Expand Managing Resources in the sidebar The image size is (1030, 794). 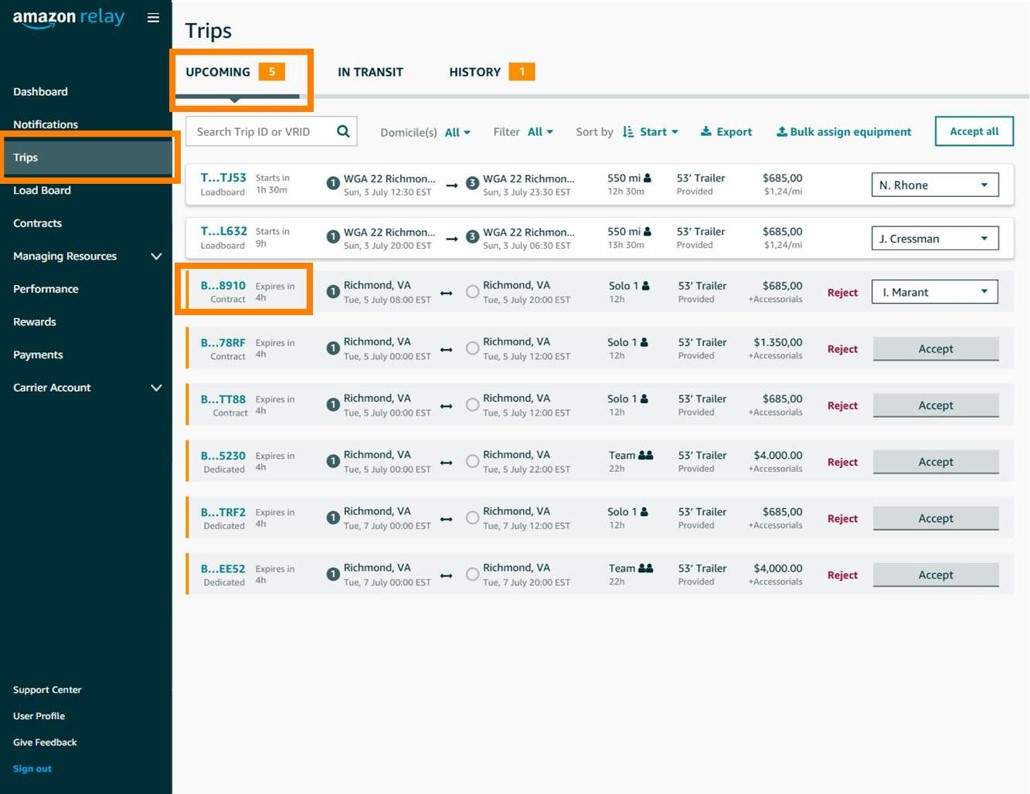[155, 256]
